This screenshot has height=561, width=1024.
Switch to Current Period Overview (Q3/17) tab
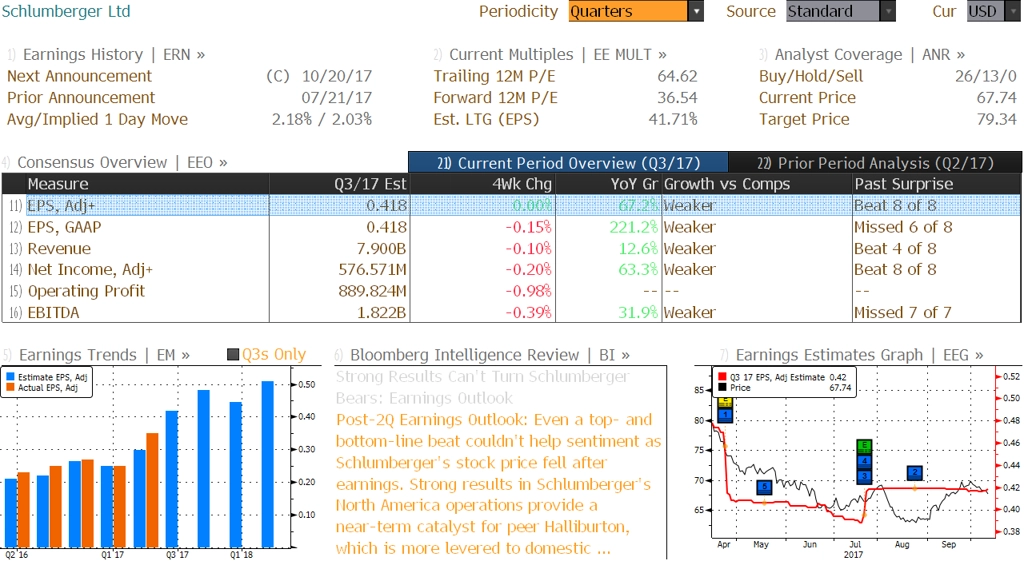[568, 163]
